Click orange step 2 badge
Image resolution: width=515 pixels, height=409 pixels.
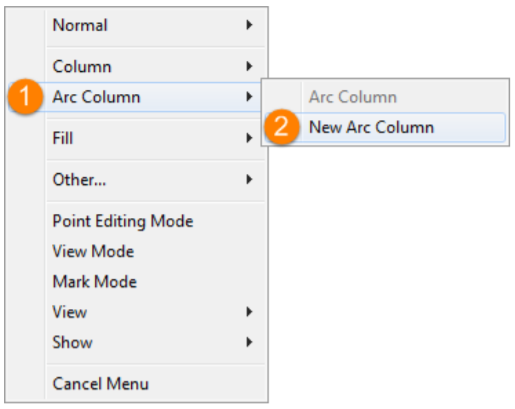click(x=282, y=127)
